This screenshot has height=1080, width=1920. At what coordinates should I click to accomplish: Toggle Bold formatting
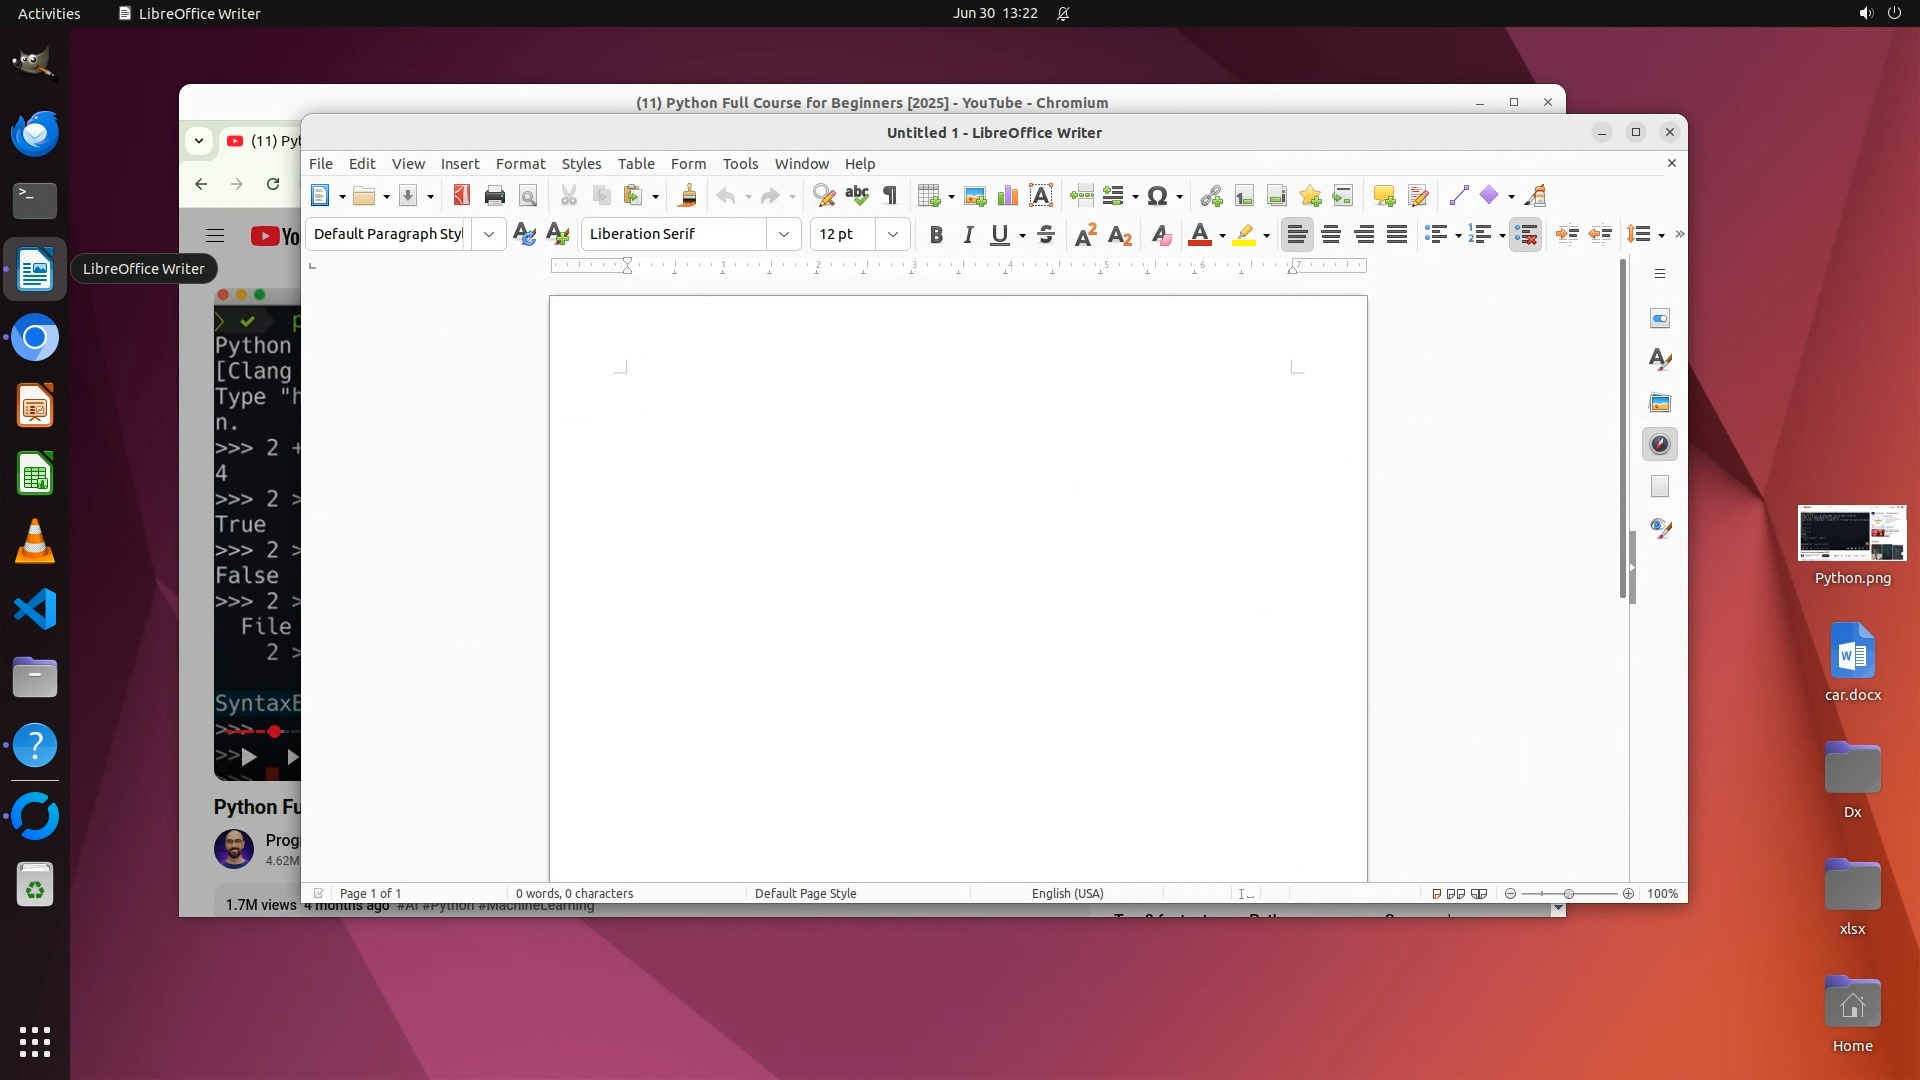coord(936,234)
